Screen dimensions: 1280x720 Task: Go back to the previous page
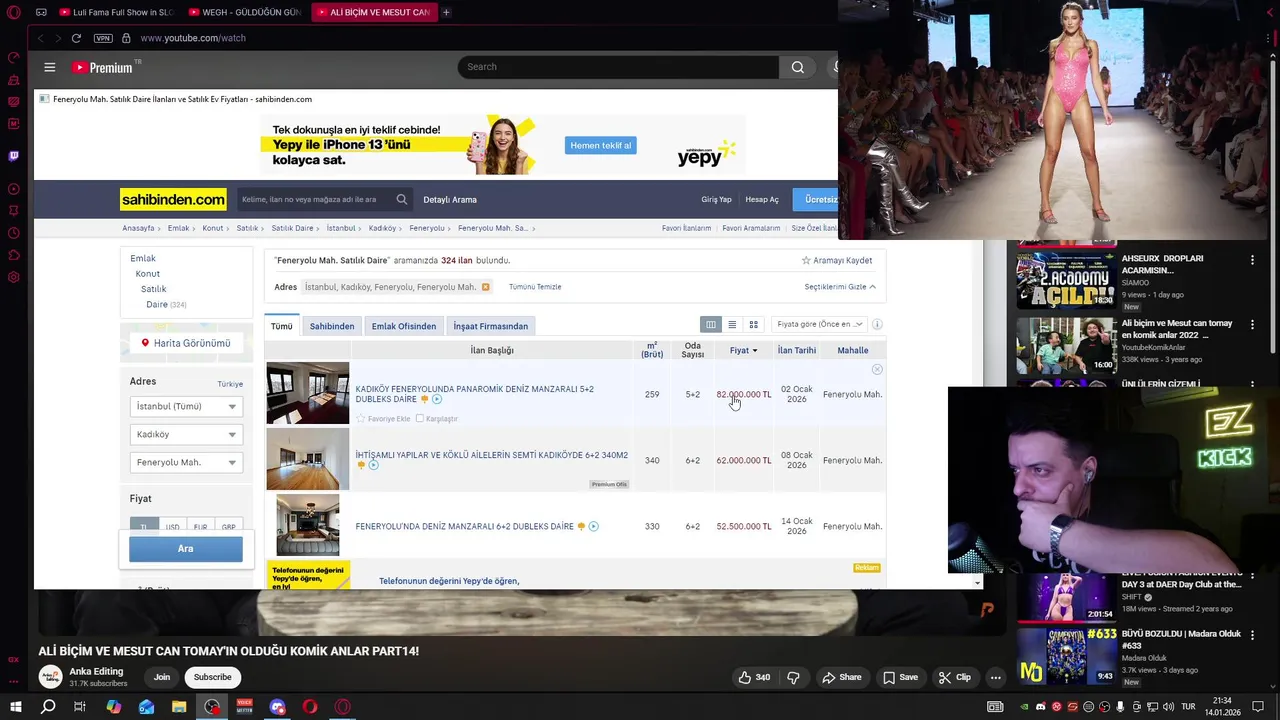point(40,38)
